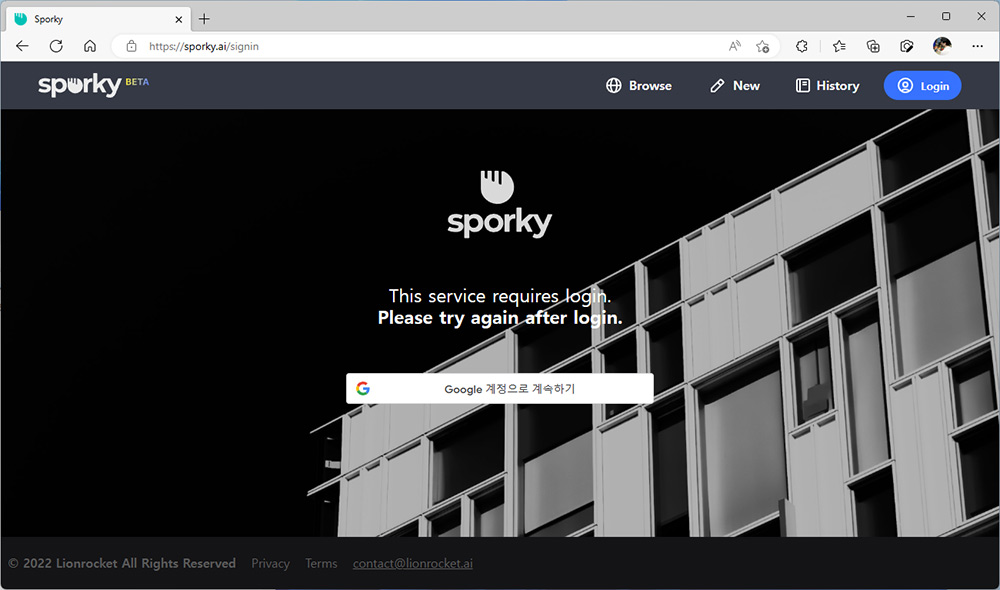Open a new browser tab

point(204,19)
